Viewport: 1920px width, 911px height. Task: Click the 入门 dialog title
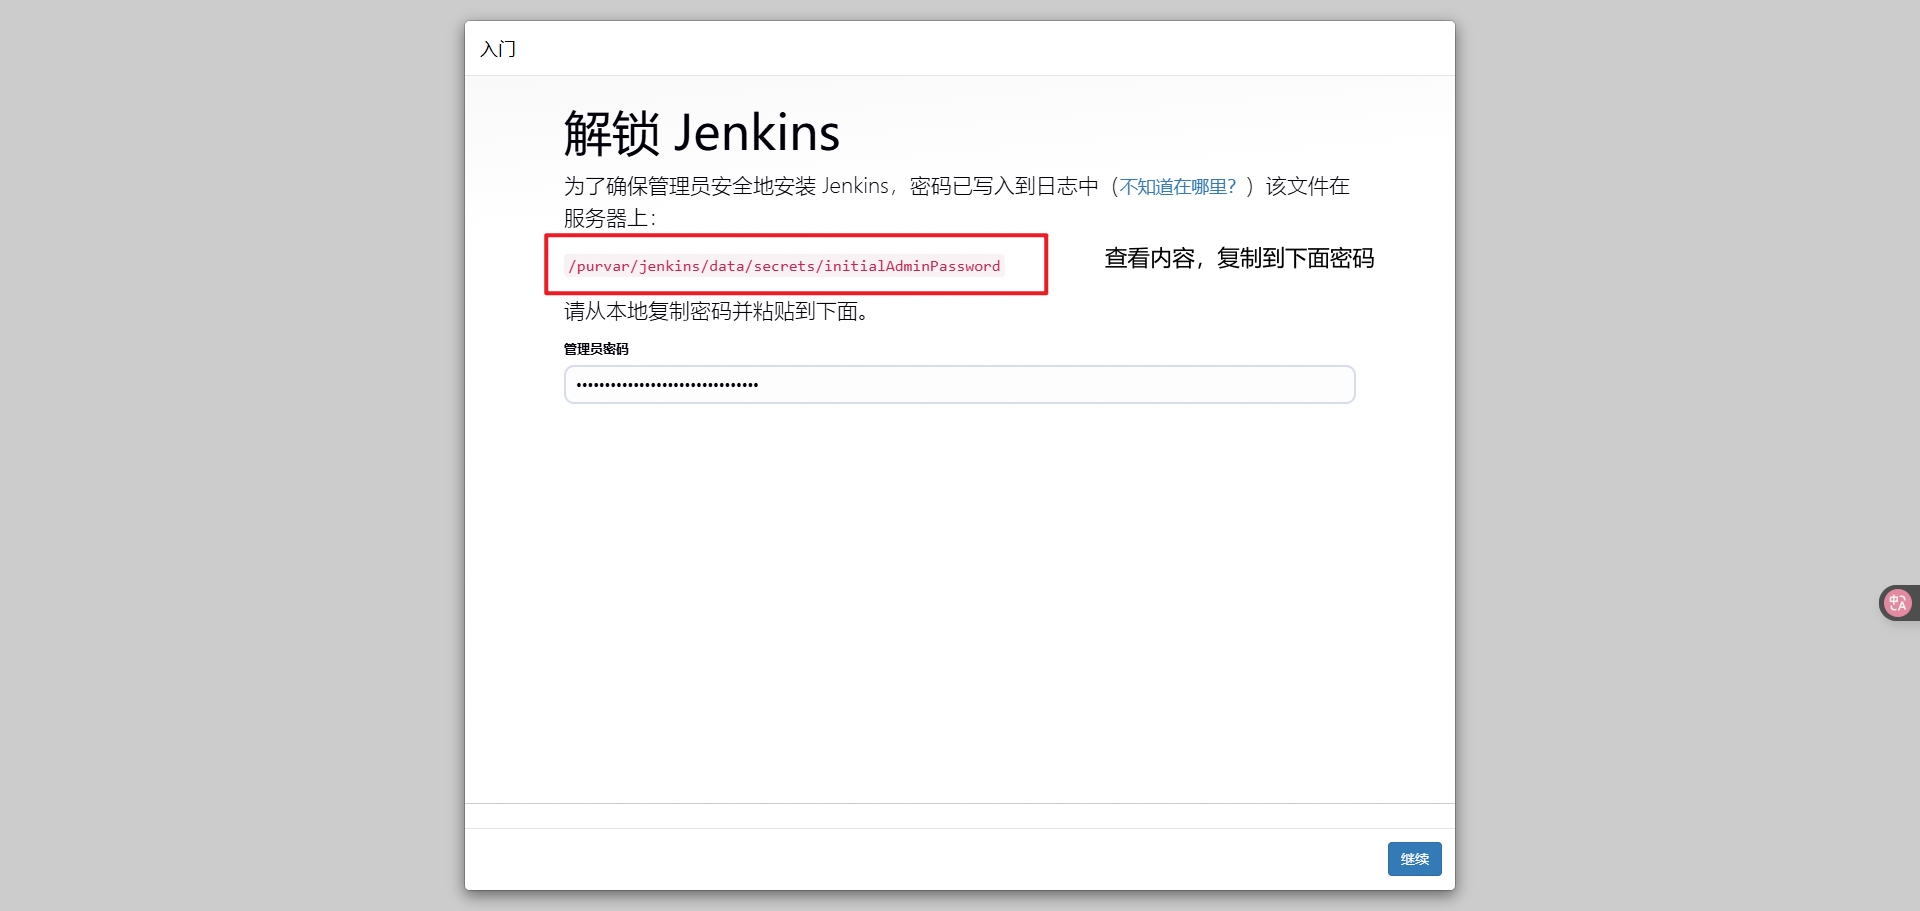[498, 49]
